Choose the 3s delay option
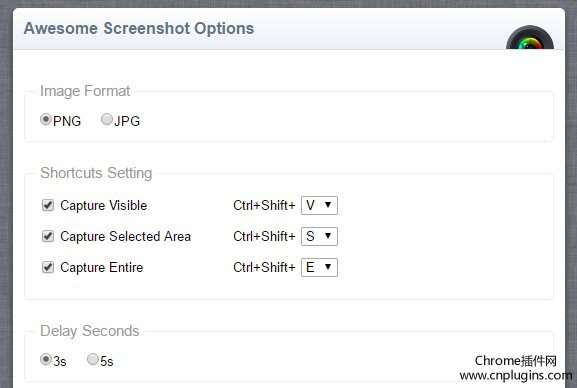Viewport: 577px width, 388px height. tap(46, 359)
